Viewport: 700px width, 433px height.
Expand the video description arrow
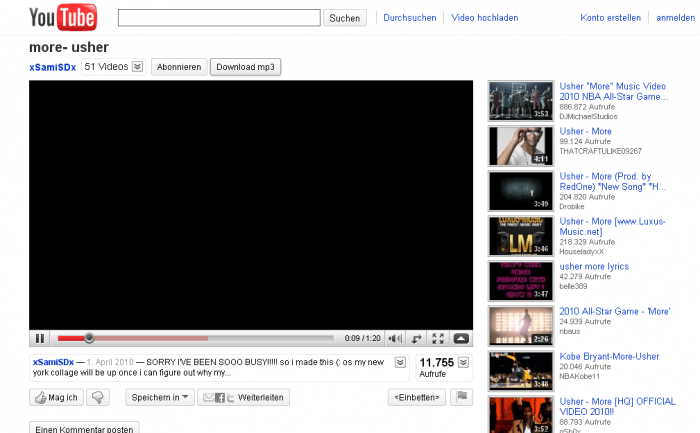coord(400,362)
